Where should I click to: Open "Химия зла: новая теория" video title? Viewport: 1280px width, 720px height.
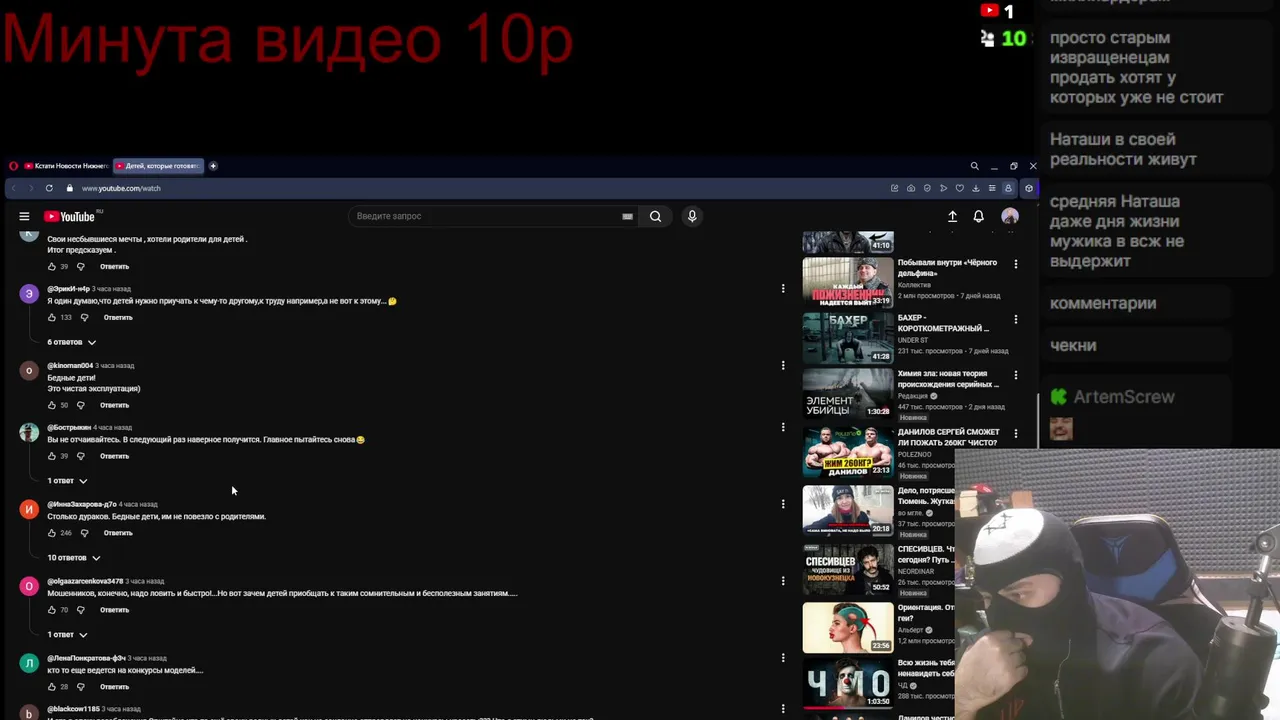tap(948, 379)
